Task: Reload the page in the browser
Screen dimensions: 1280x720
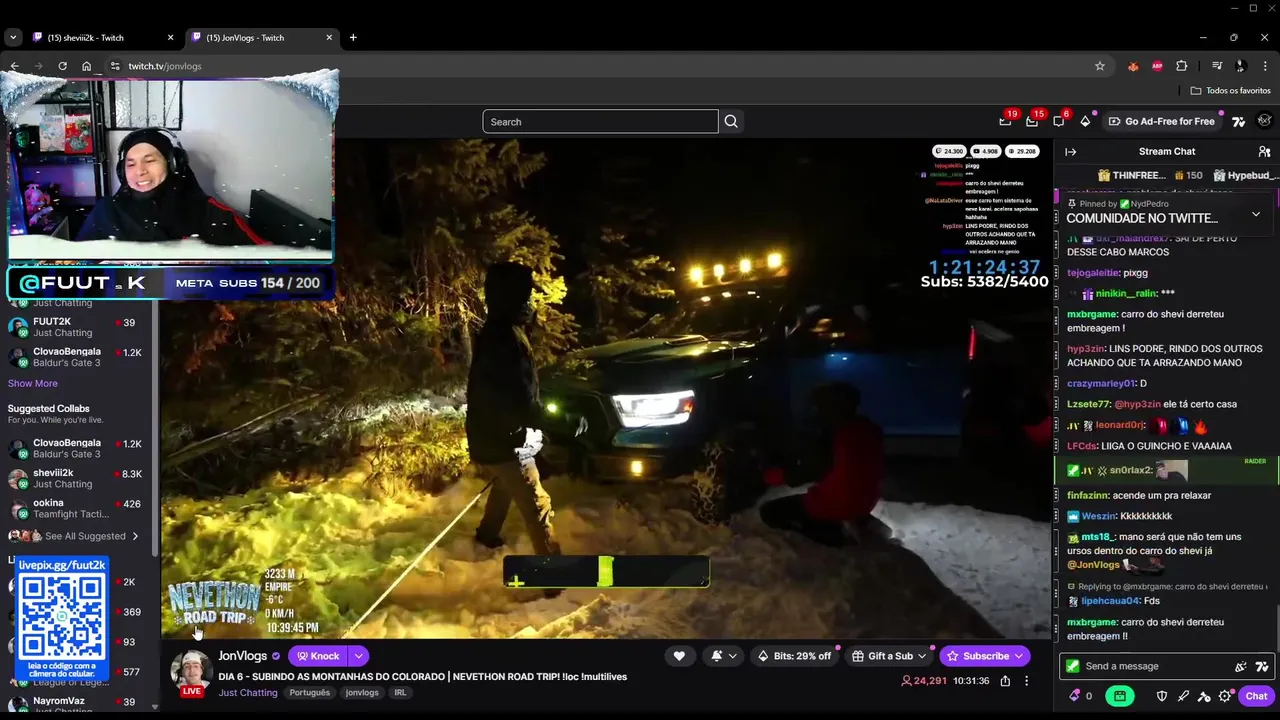Action: tap(62, 66)
